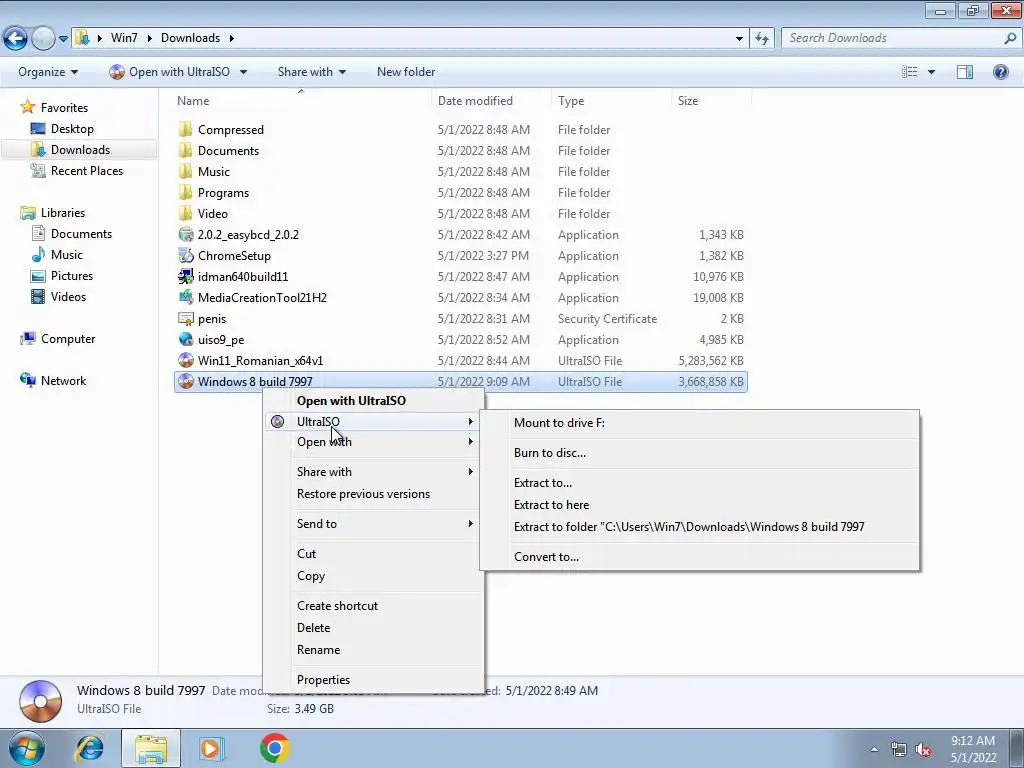Open the address bar history dropdown
This screenshot has height=768, width=1024.
(739, 39)
